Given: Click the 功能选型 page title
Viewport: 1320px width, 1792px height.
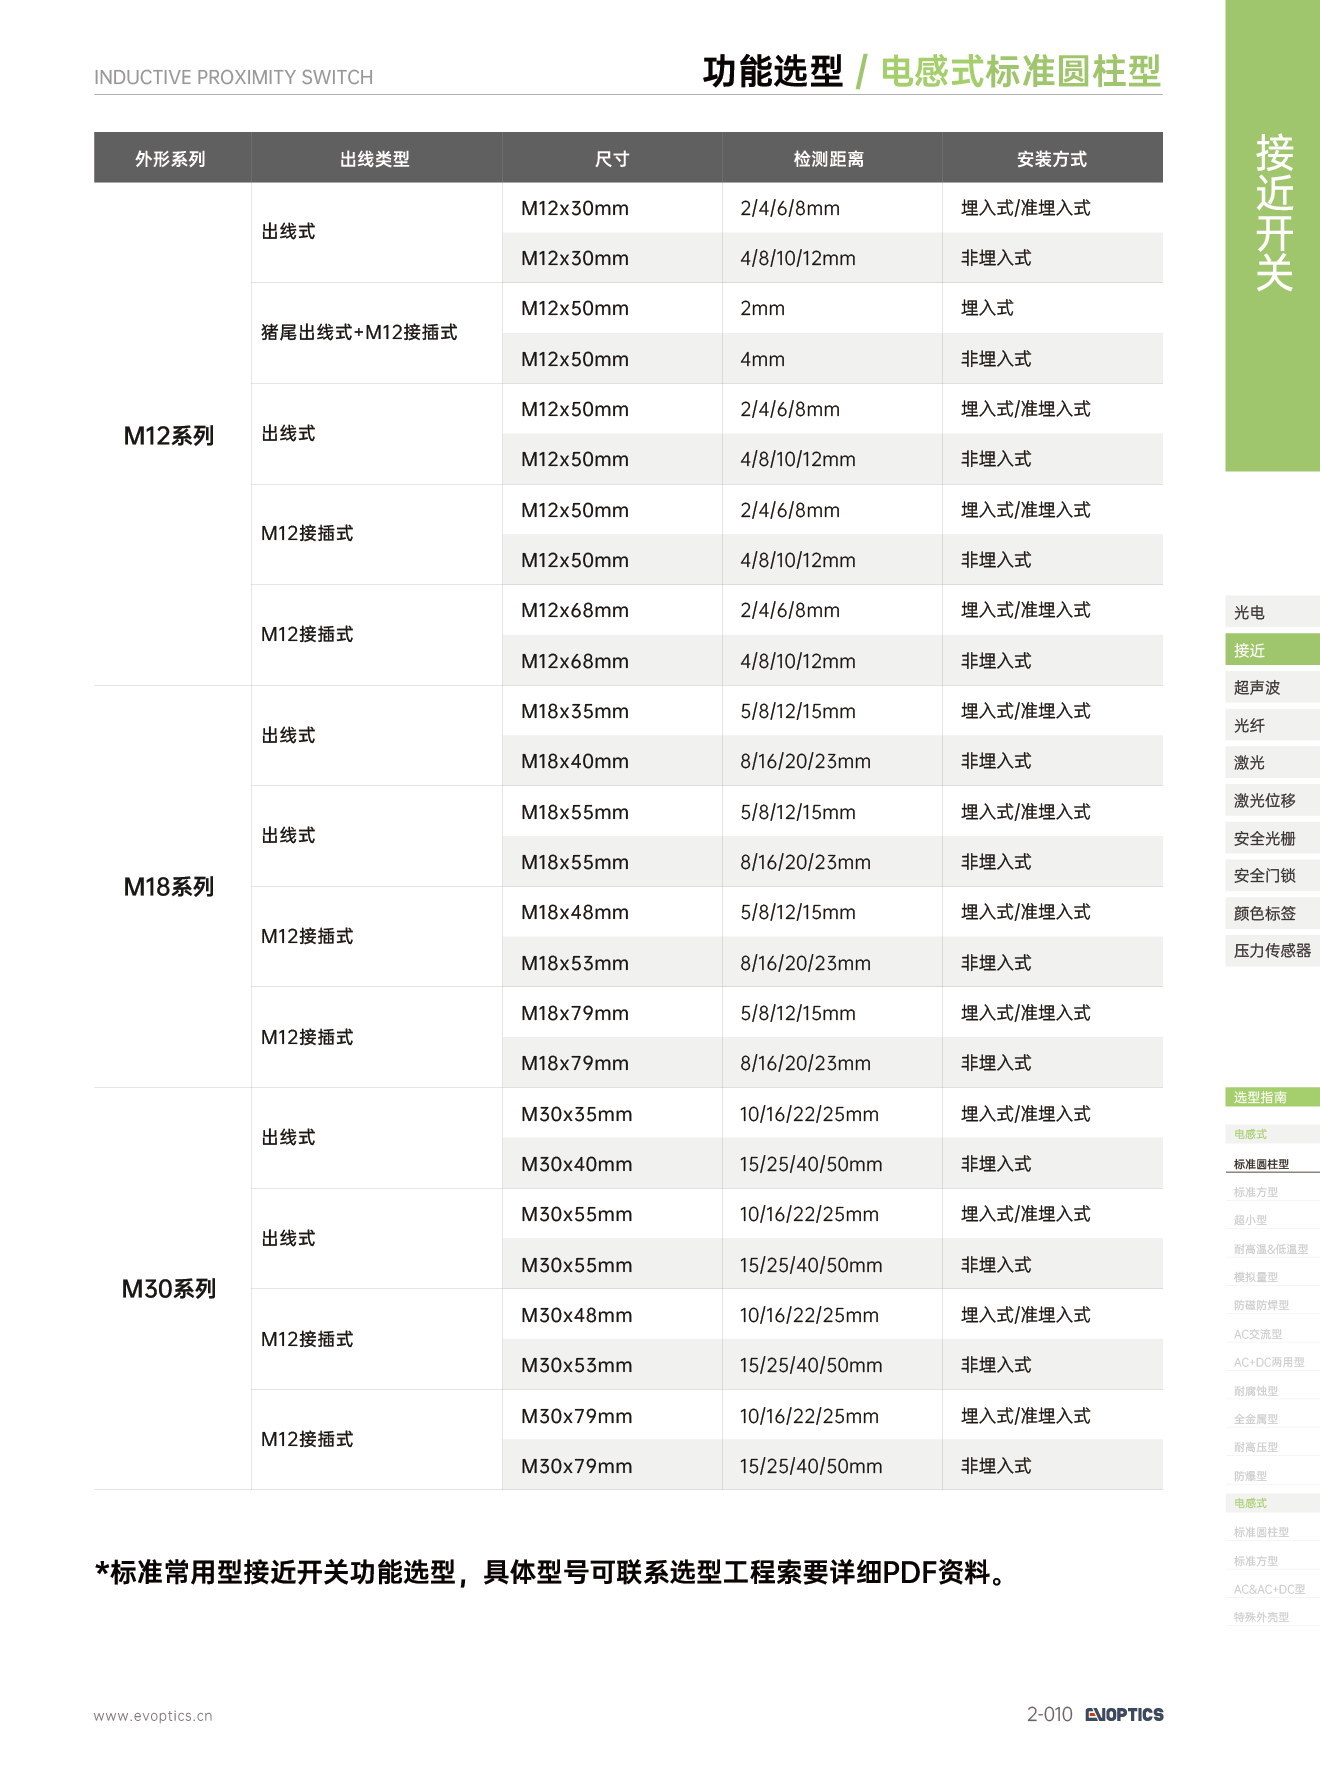Looking at the screenshot, I should (773, 71).
